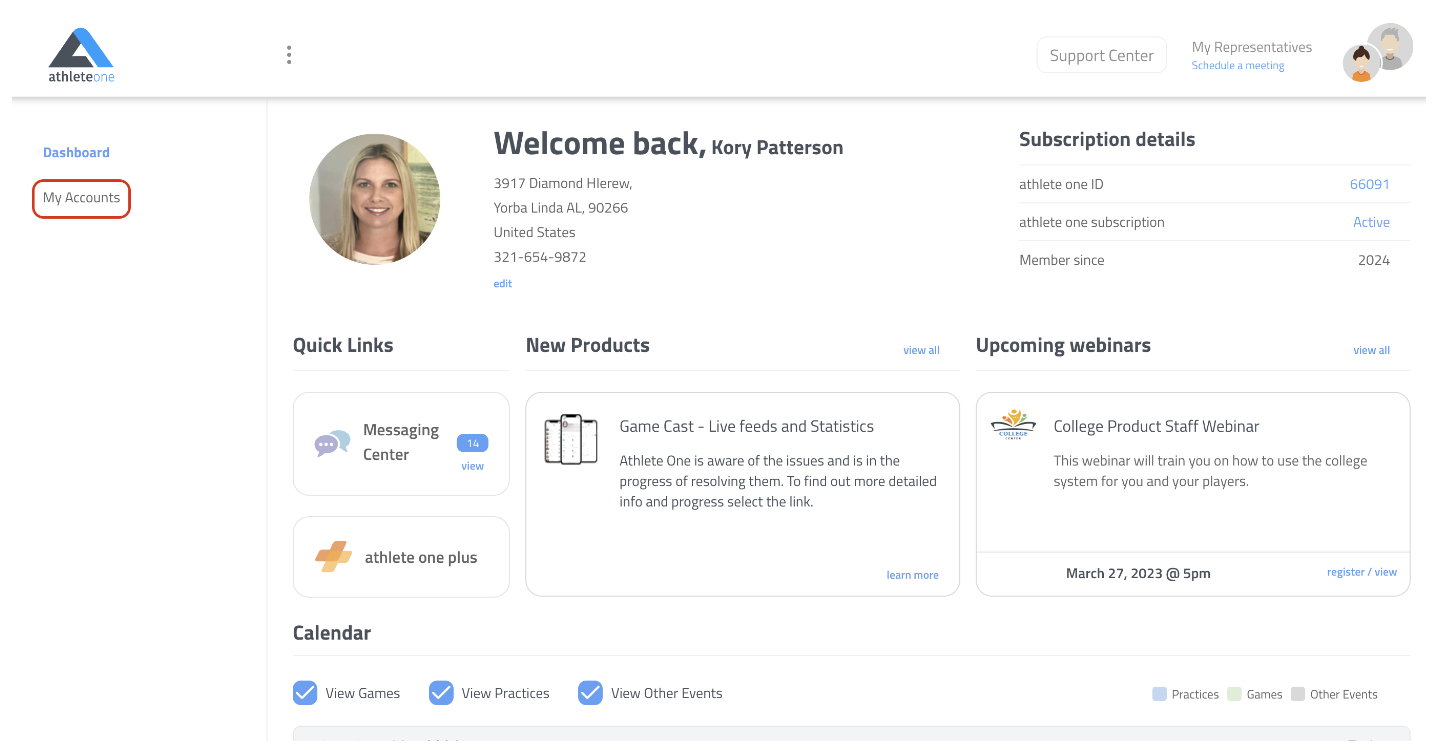Click register / view webinar link
This screenshot has height=750, width=1442.
1362,572
